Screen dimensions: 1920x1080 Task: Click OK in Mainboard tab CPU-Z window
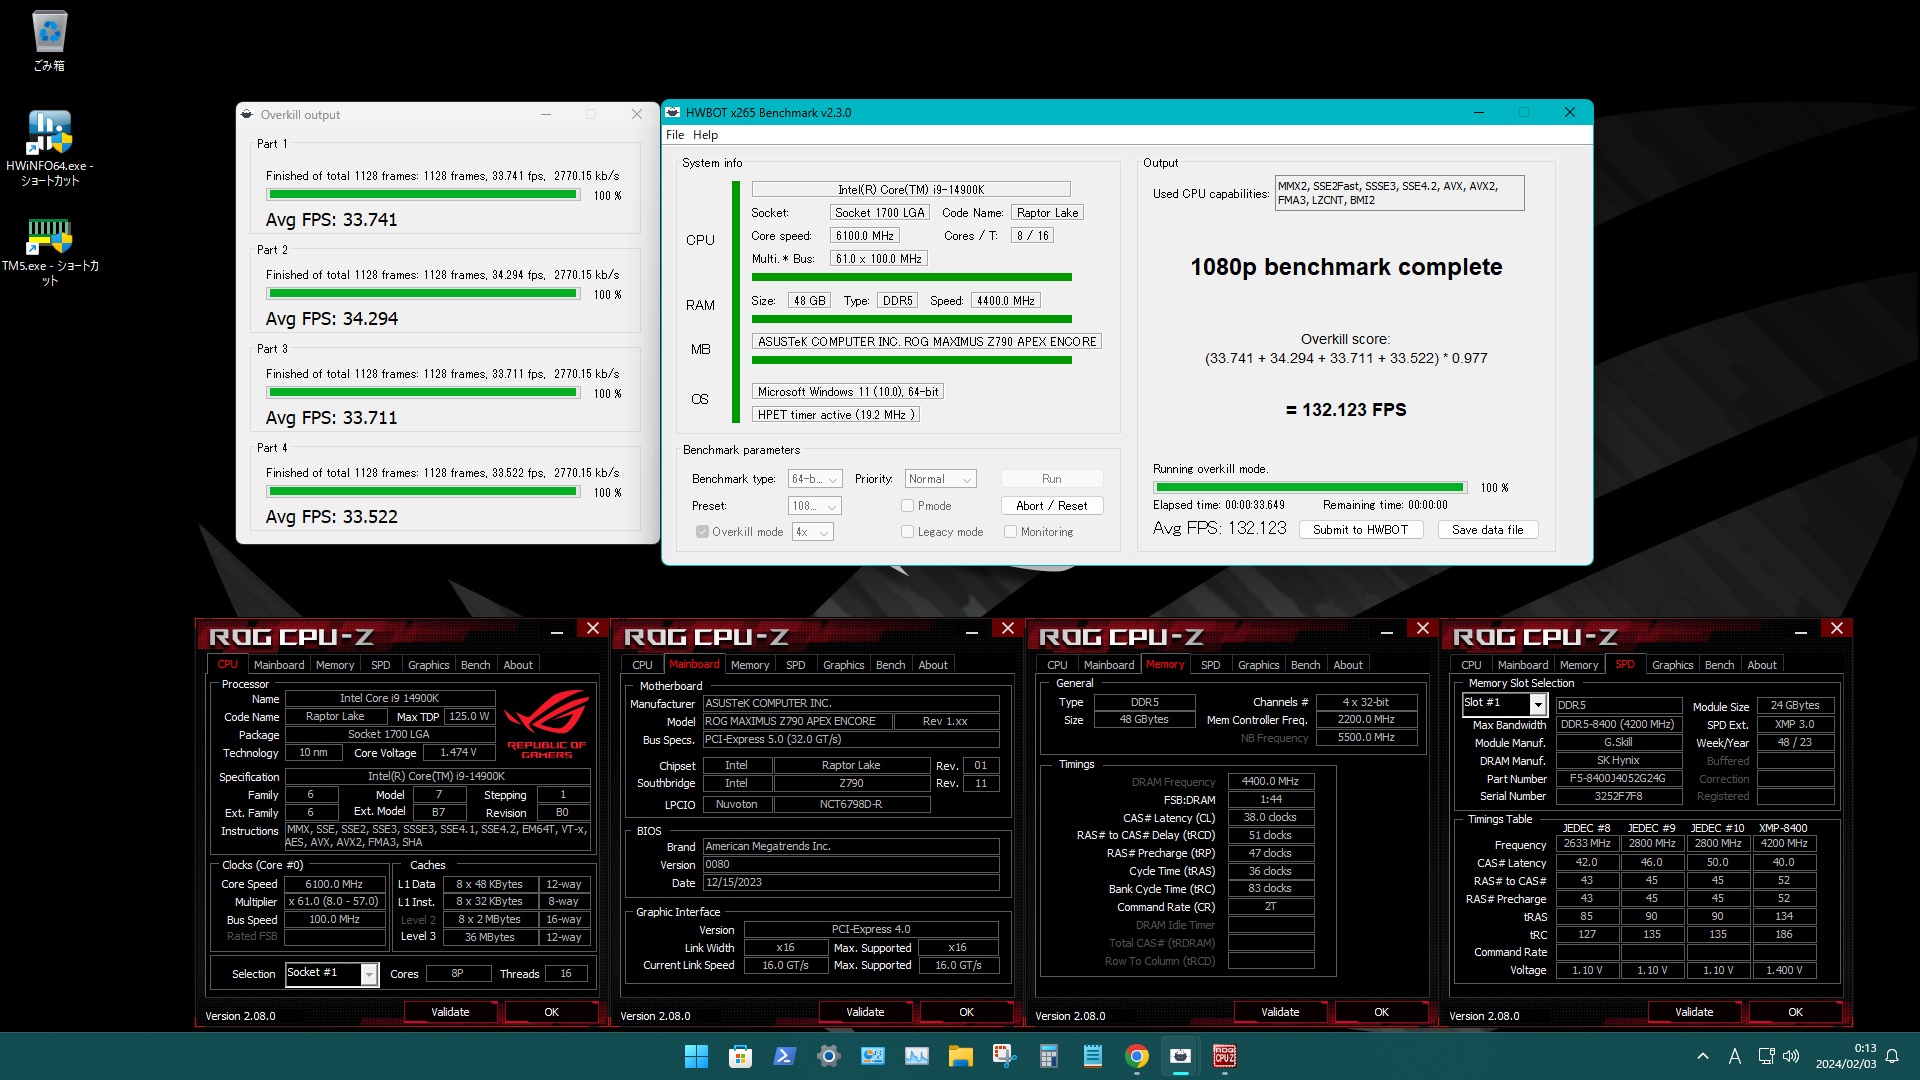966,1012
